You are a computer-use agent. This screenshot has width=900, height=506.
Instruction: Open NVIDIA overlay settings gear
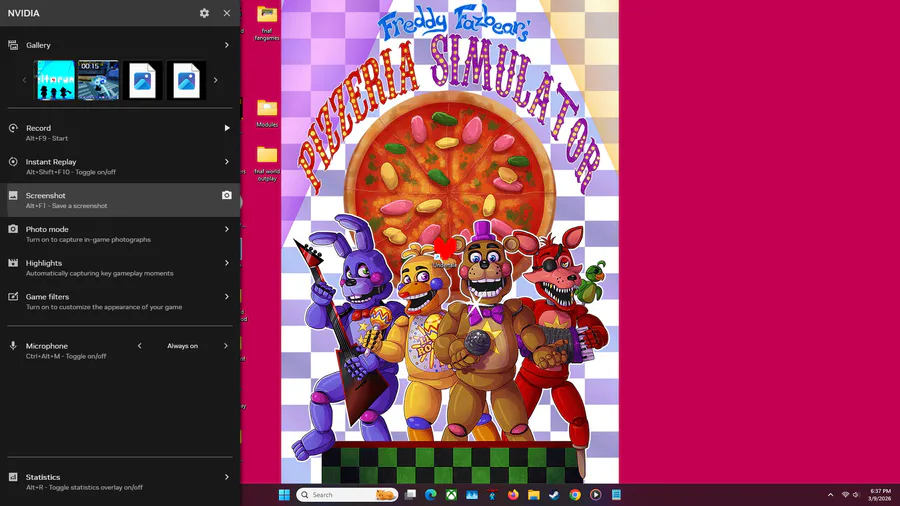click(x=204, y=13)
